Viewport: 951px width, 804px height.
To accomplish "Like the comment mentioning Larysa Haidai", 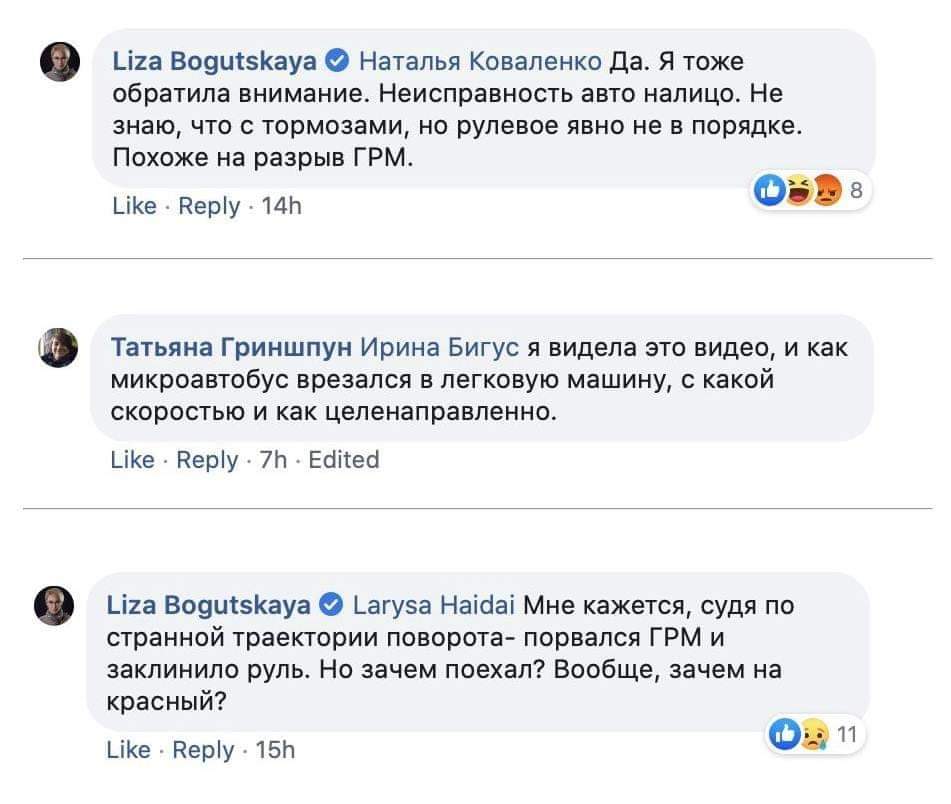I will pyautogui.click(x=129, y=750).
